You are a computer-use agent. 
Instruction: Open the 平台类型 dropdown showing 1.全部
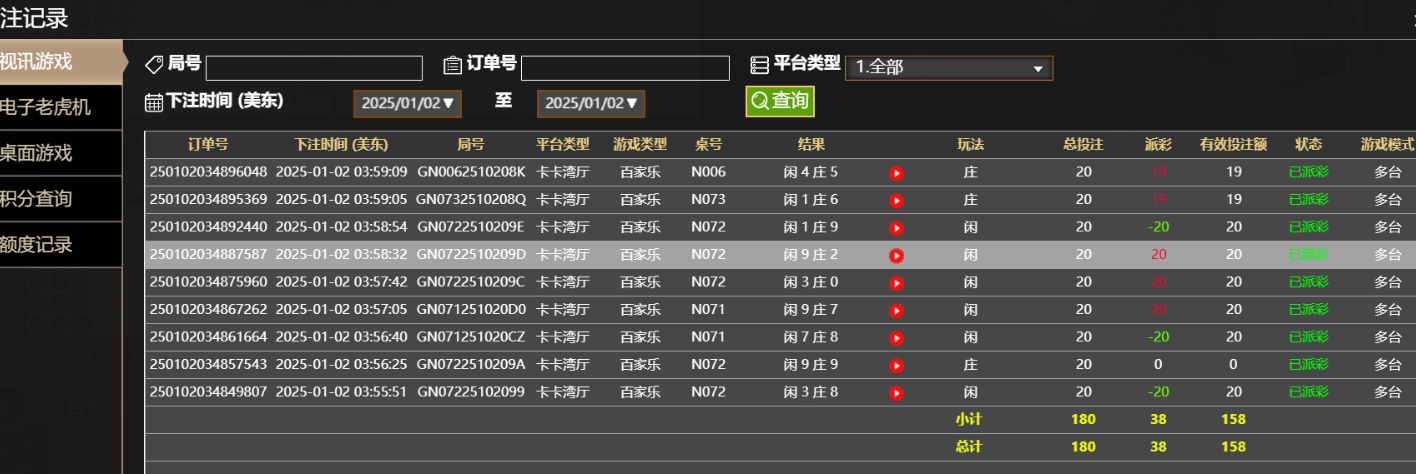pos(948,68)
